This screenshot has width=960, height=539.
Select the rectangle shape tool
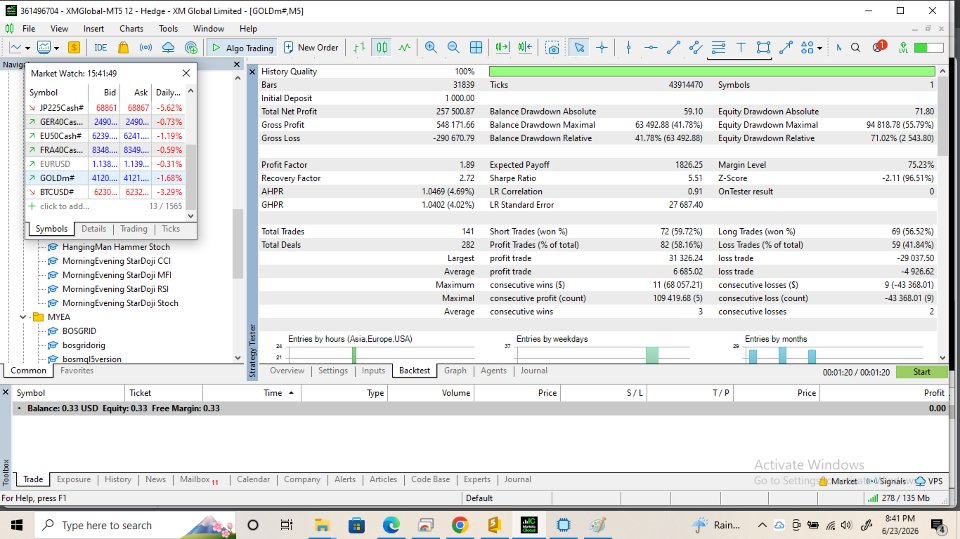coord(763,48)
